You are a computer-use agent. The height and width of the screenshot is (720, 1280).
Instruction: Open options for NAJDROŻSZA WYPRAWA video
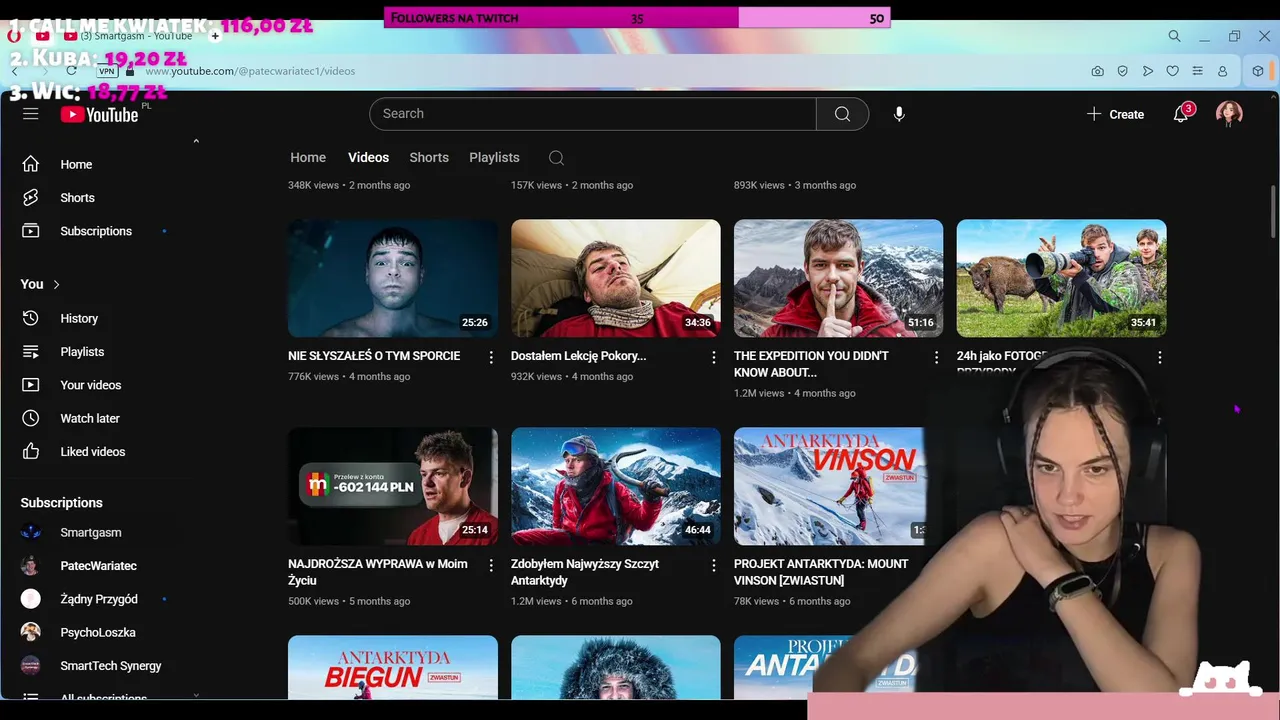click(x=490, y=565)
